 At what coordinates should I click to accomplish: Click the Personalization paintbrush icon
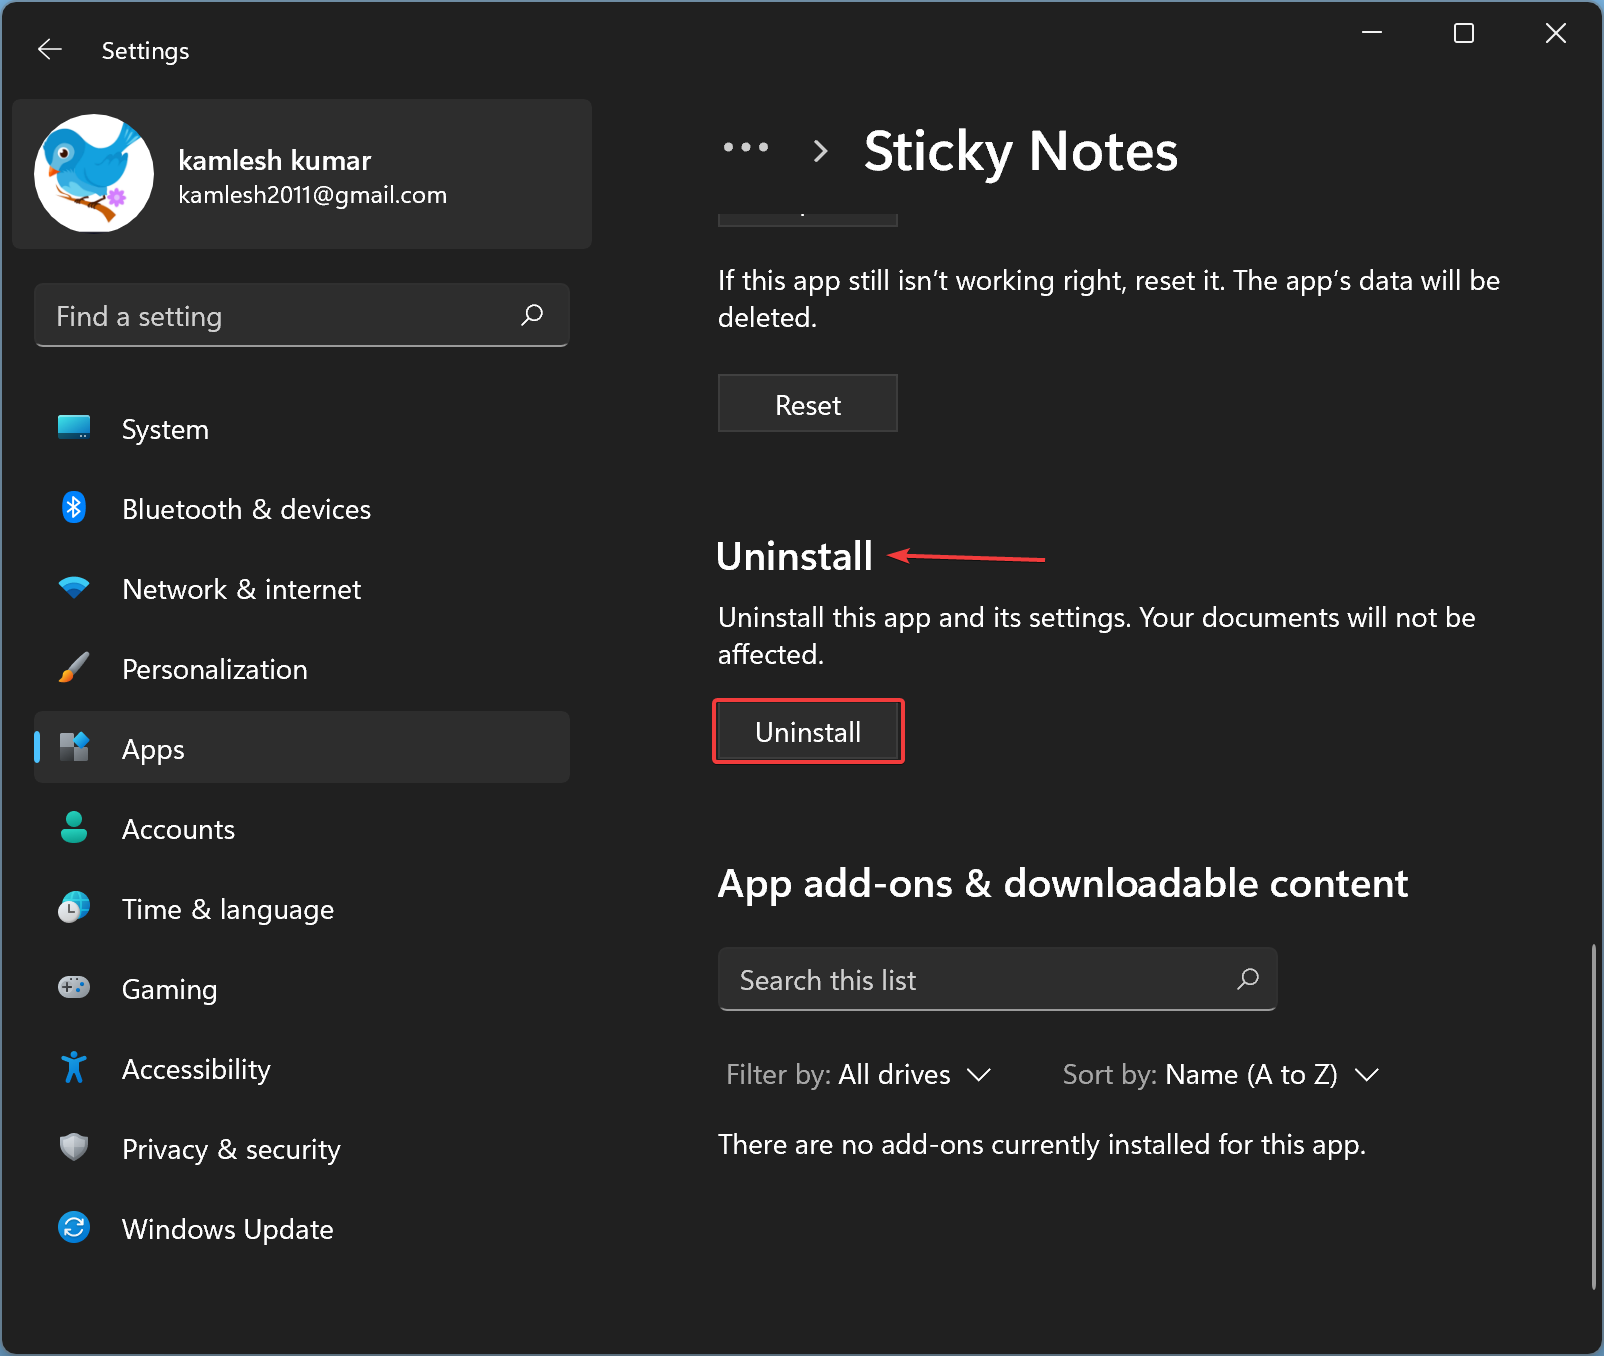pos(74,668)
